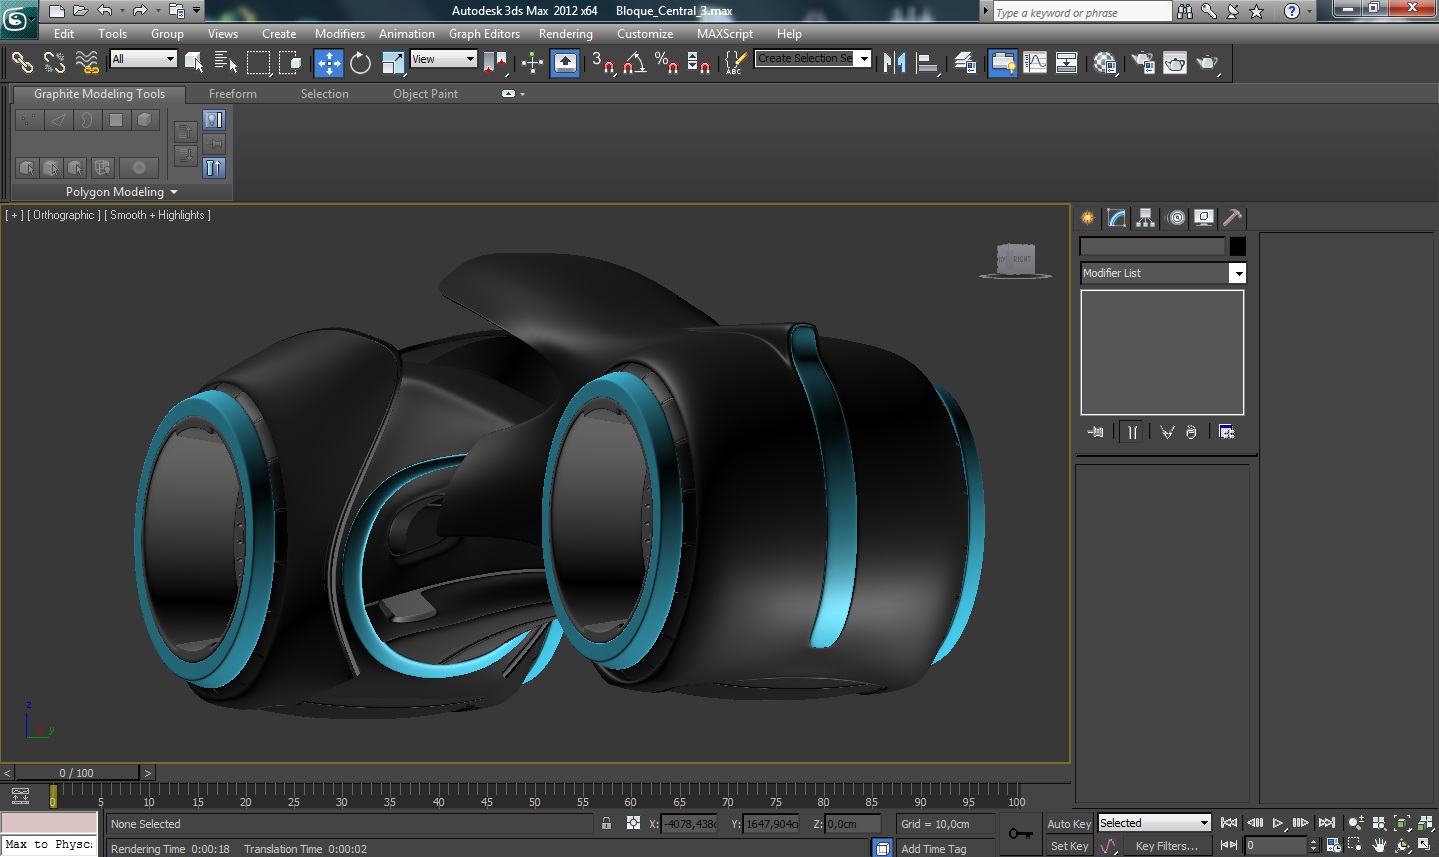Open the Material Editor

point(1104,63)
